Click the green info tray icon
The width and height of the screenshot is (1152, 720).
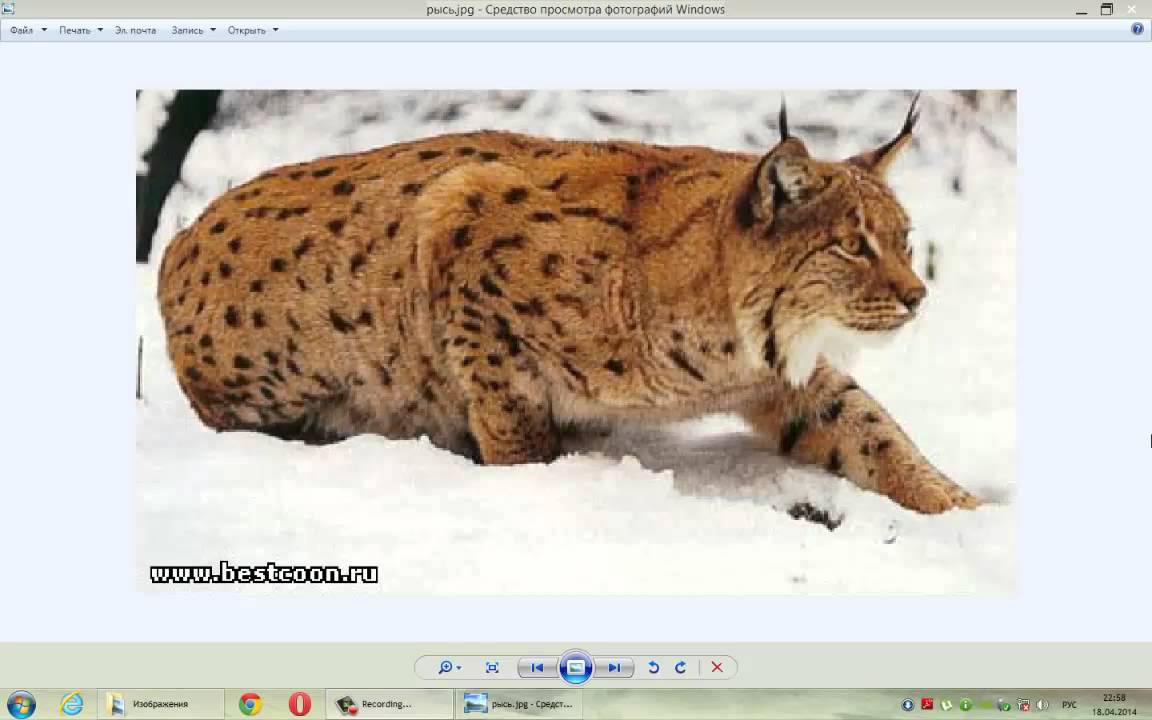point(965,705)
